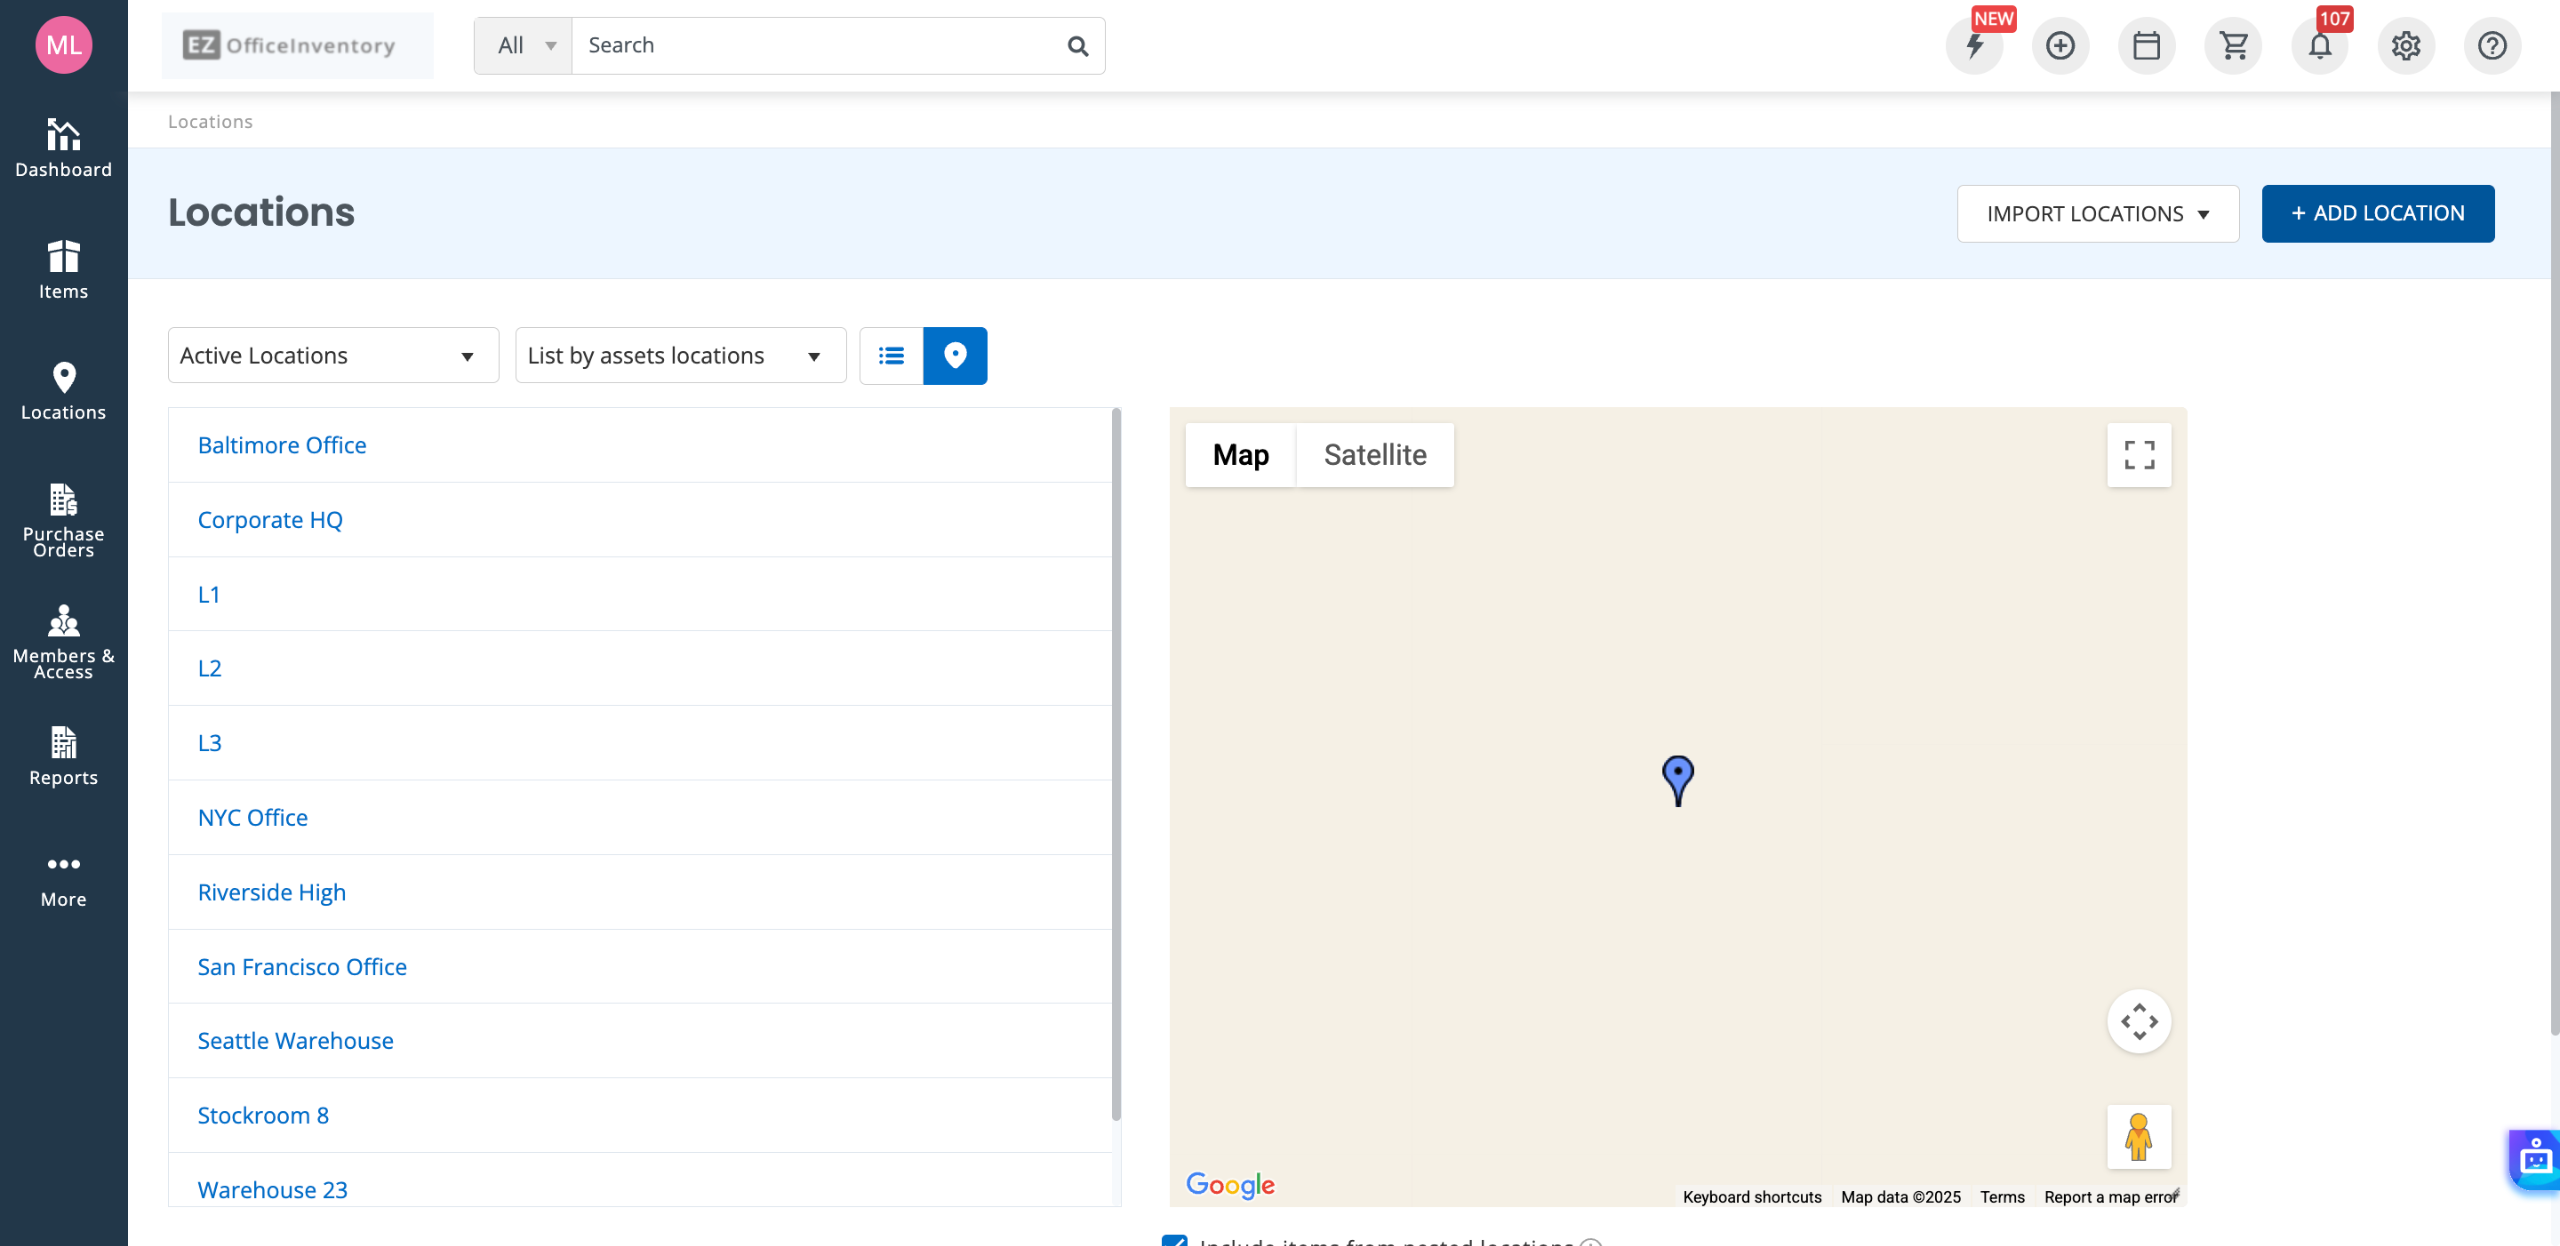Open the calendar icon in header
Viewport: 2560px width, 1246px height.
(x=2146, y=46)
